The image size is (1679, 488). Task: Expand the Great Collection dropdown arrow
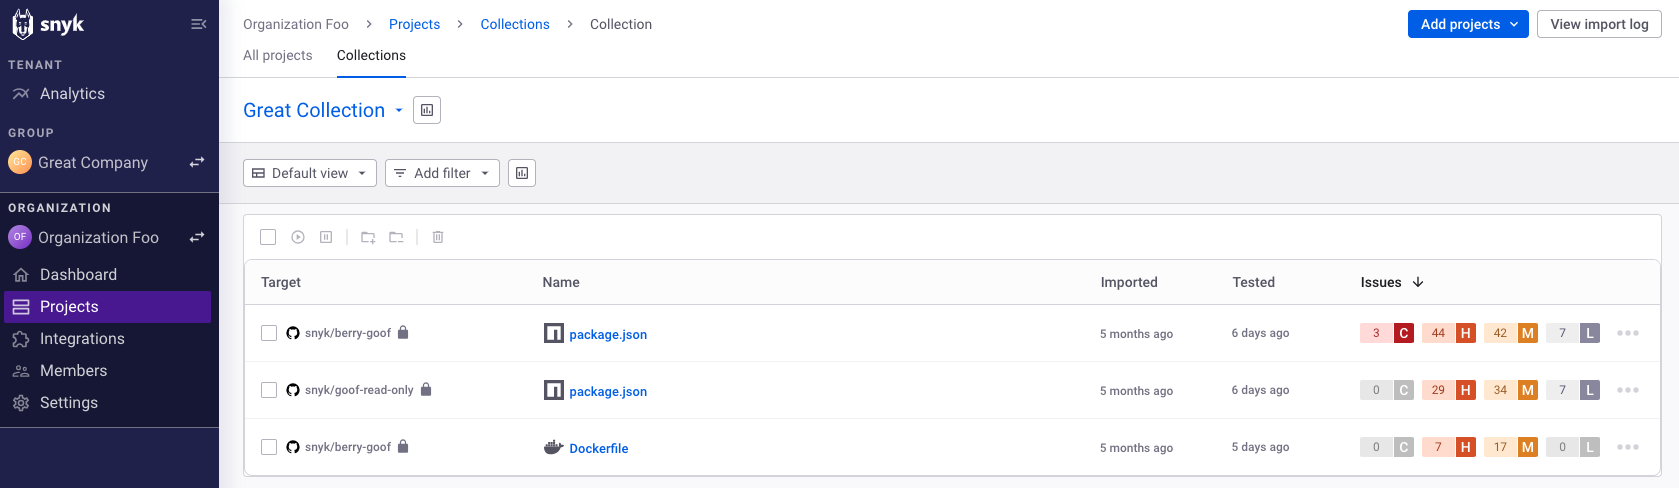pyautogui.click(x=399, y=110)
